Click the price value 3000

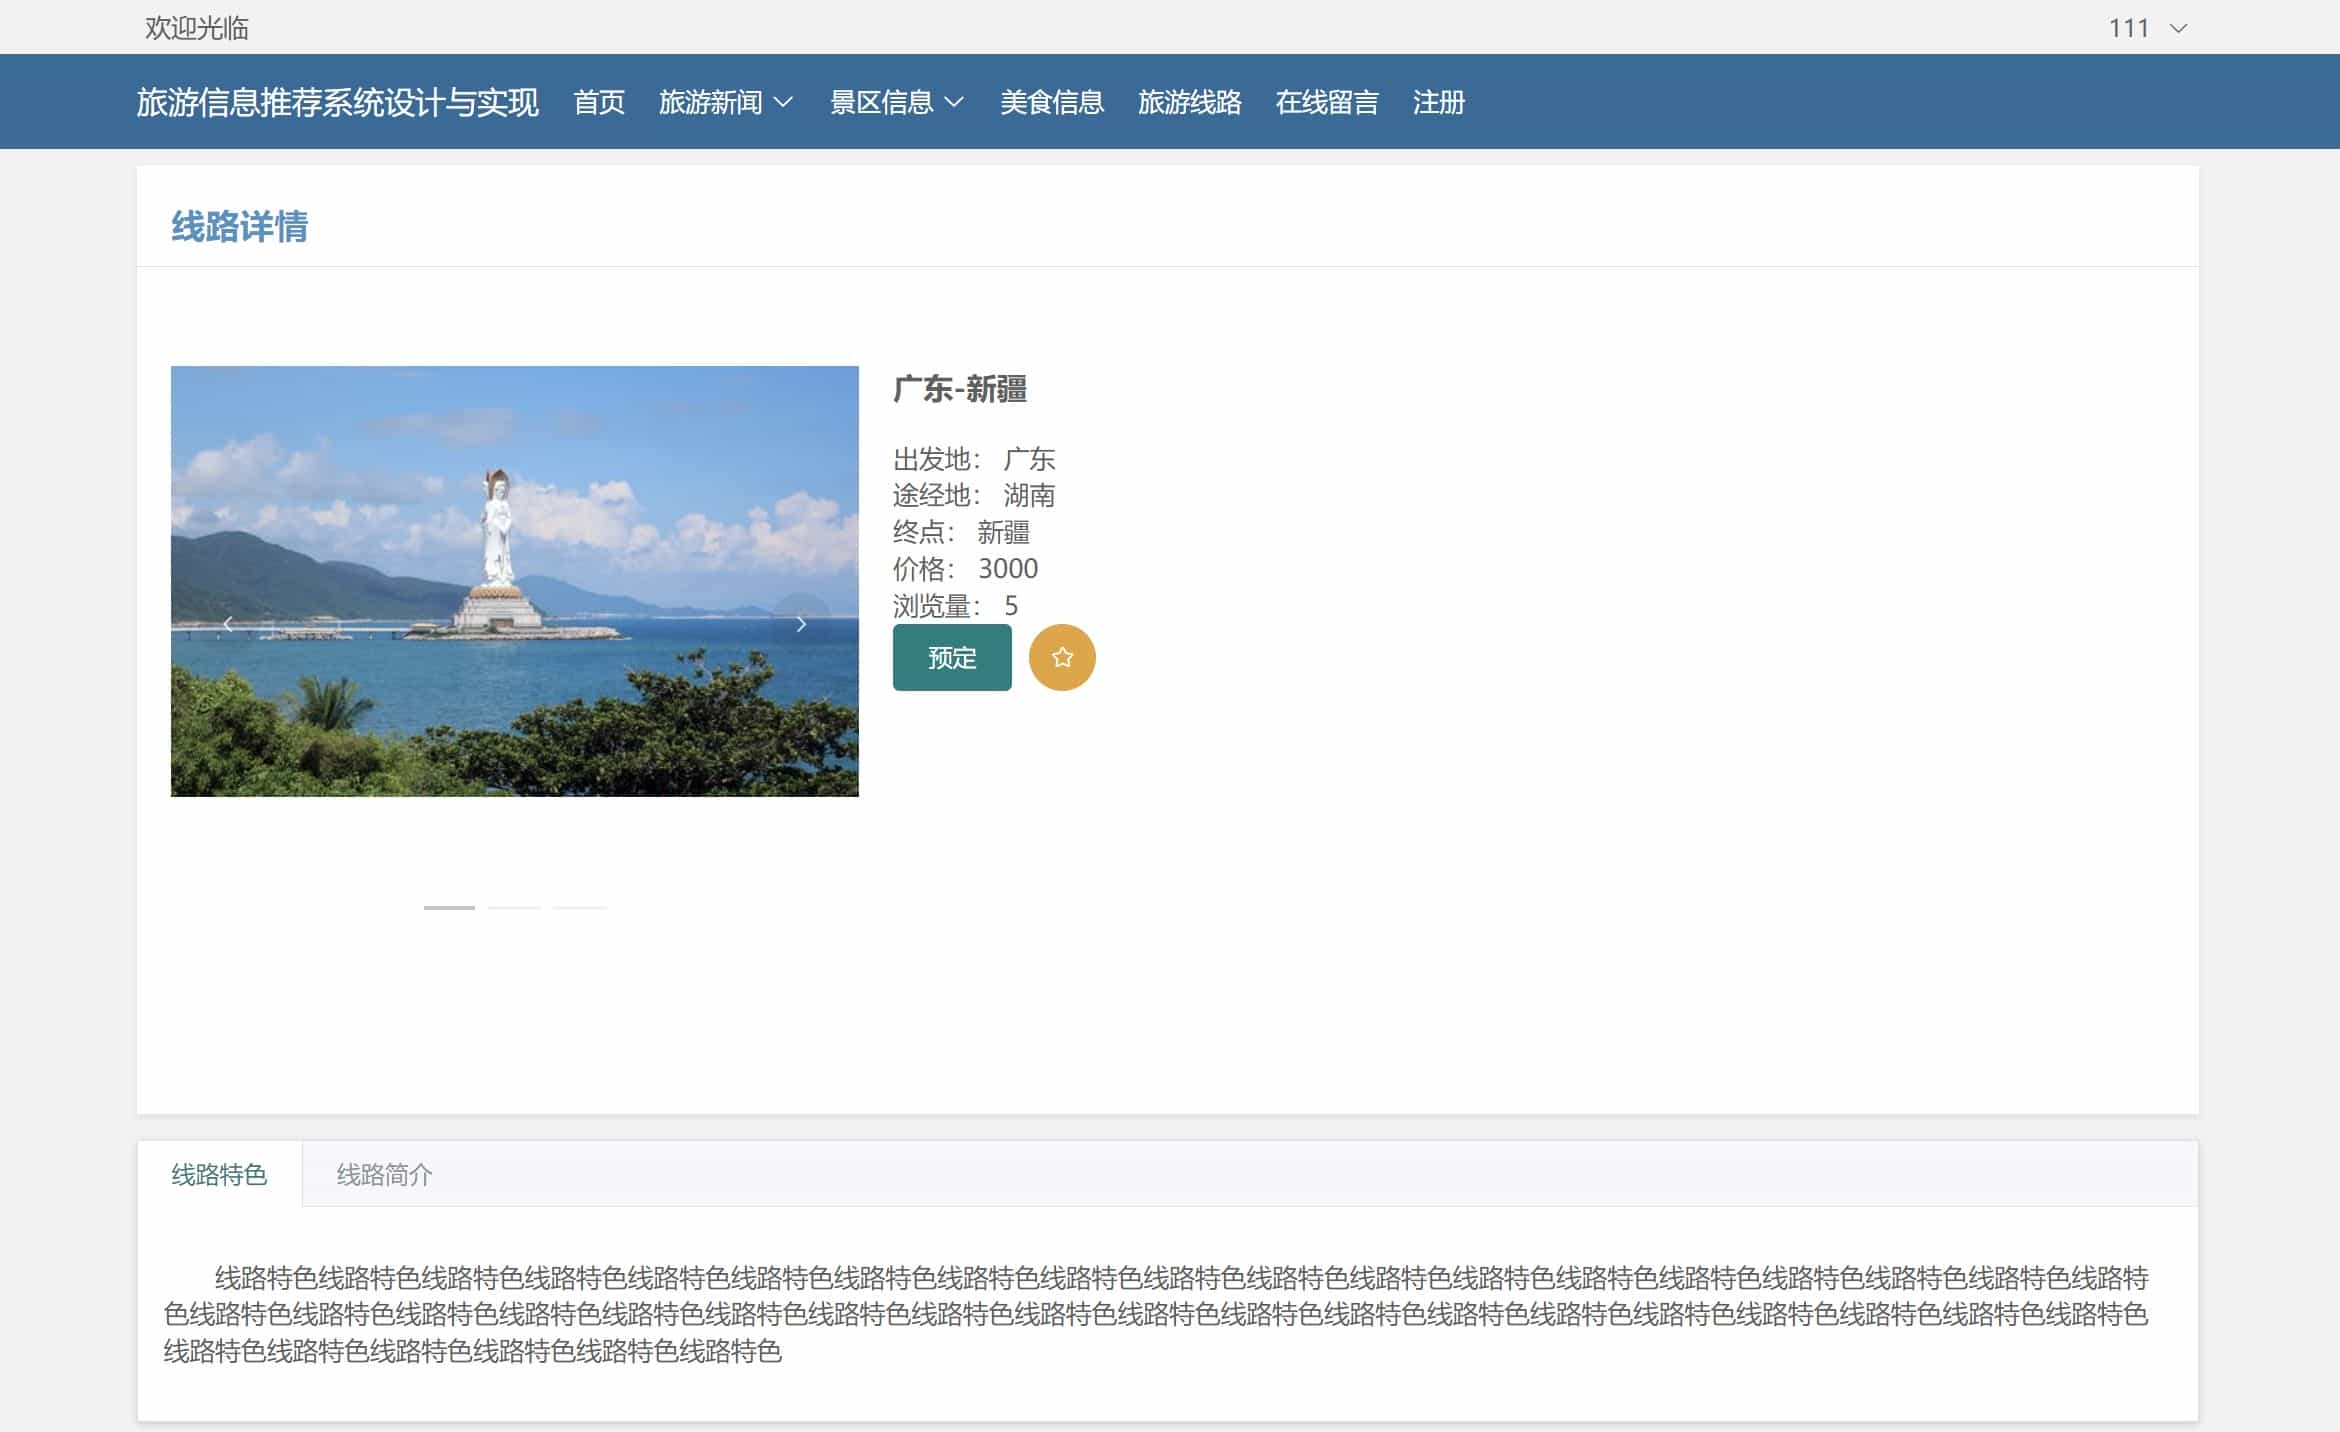[1008, 568]
